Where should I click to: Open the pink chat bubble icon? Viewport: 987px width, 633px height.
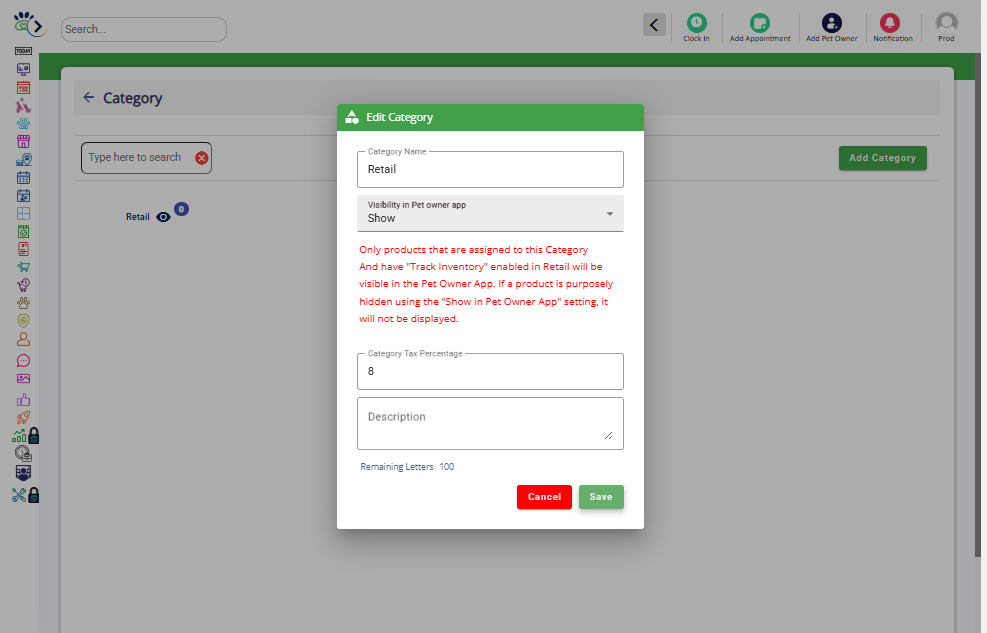[x=23, y=361]
